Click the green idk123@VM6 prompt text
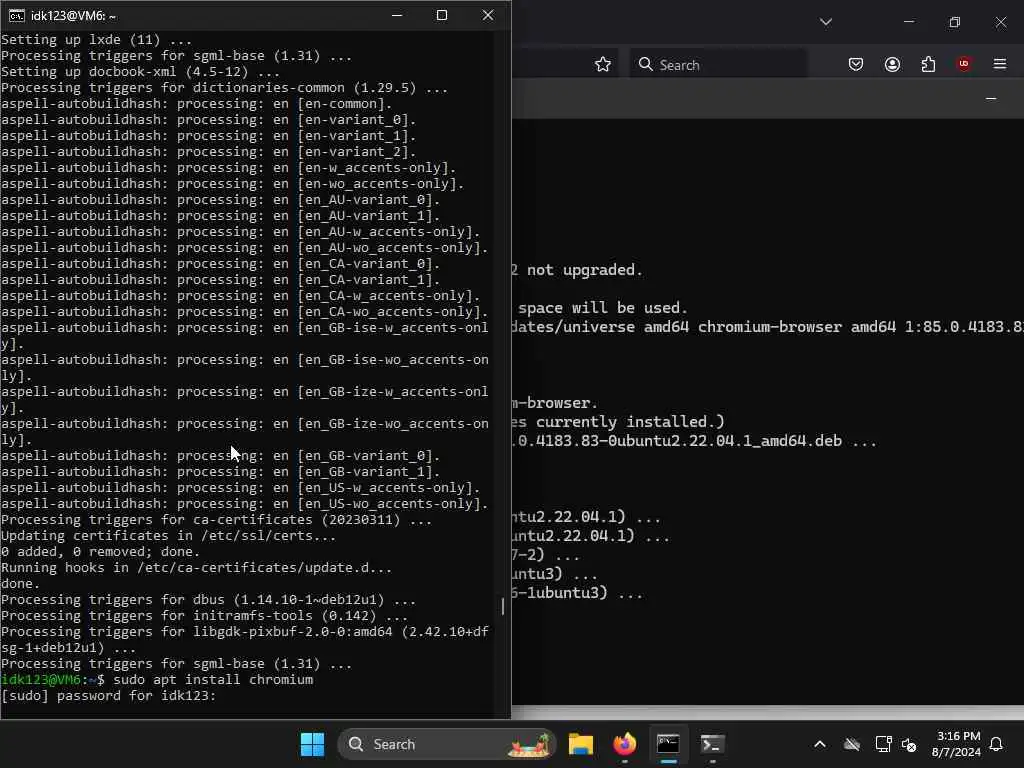The width and height of the screenshot is (1024, 768). 43,680
